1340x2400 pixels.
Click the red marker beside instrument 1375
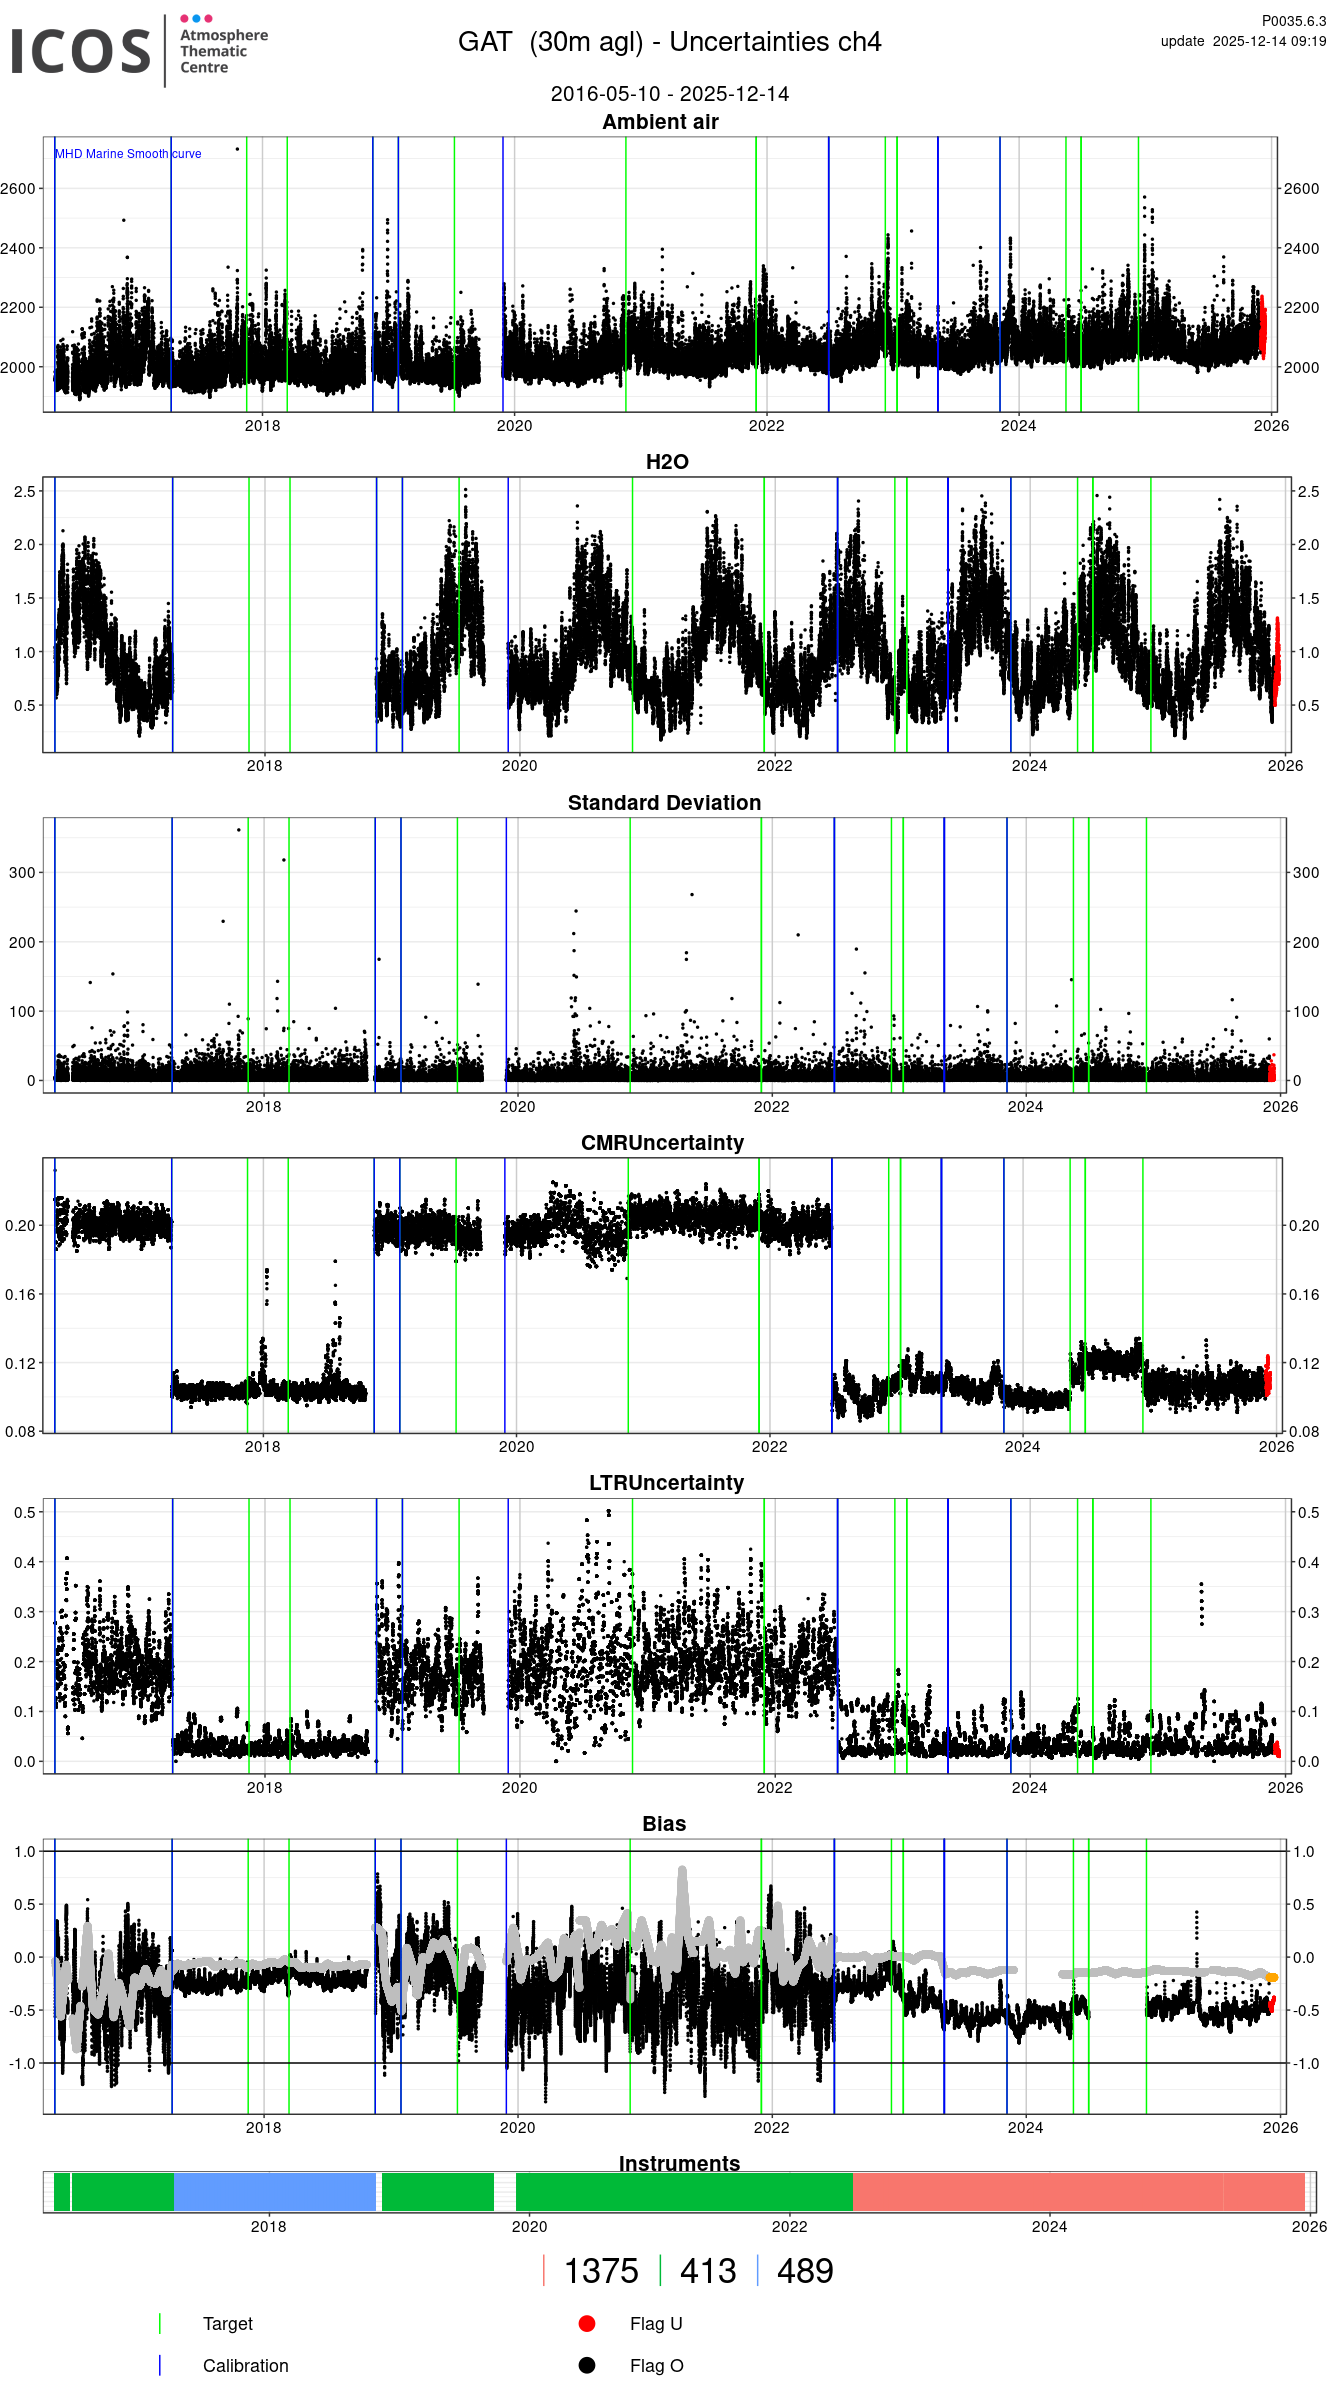point(544,2270)
